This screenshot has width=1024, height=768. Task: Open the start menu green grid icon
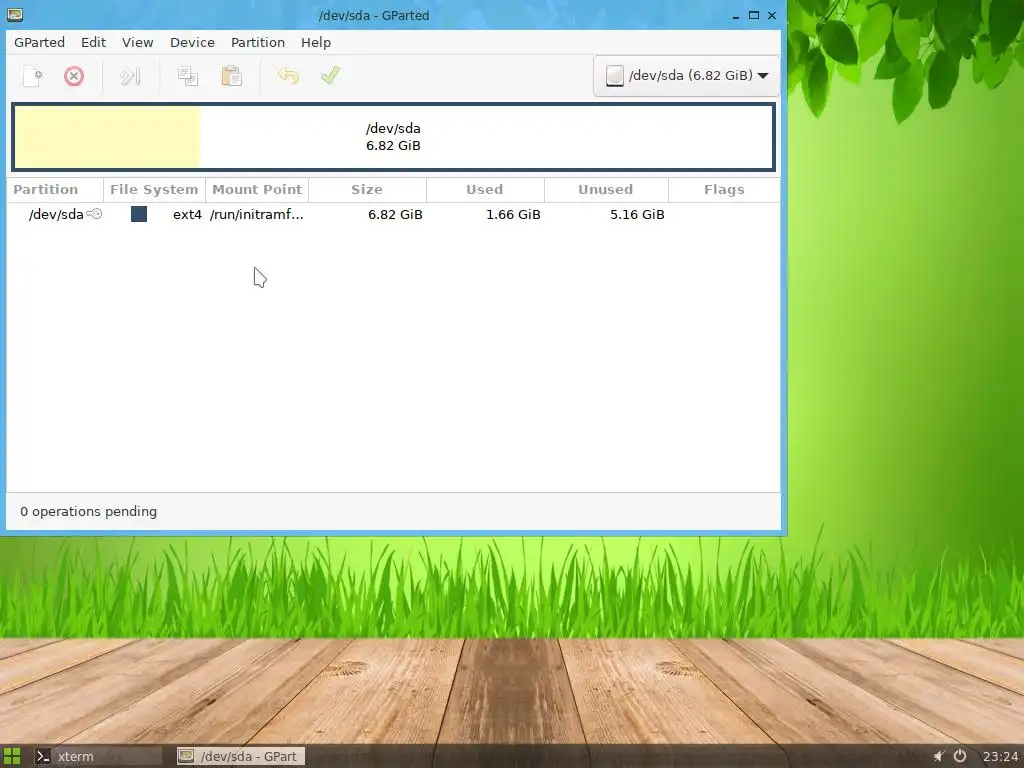coord(12,756)
